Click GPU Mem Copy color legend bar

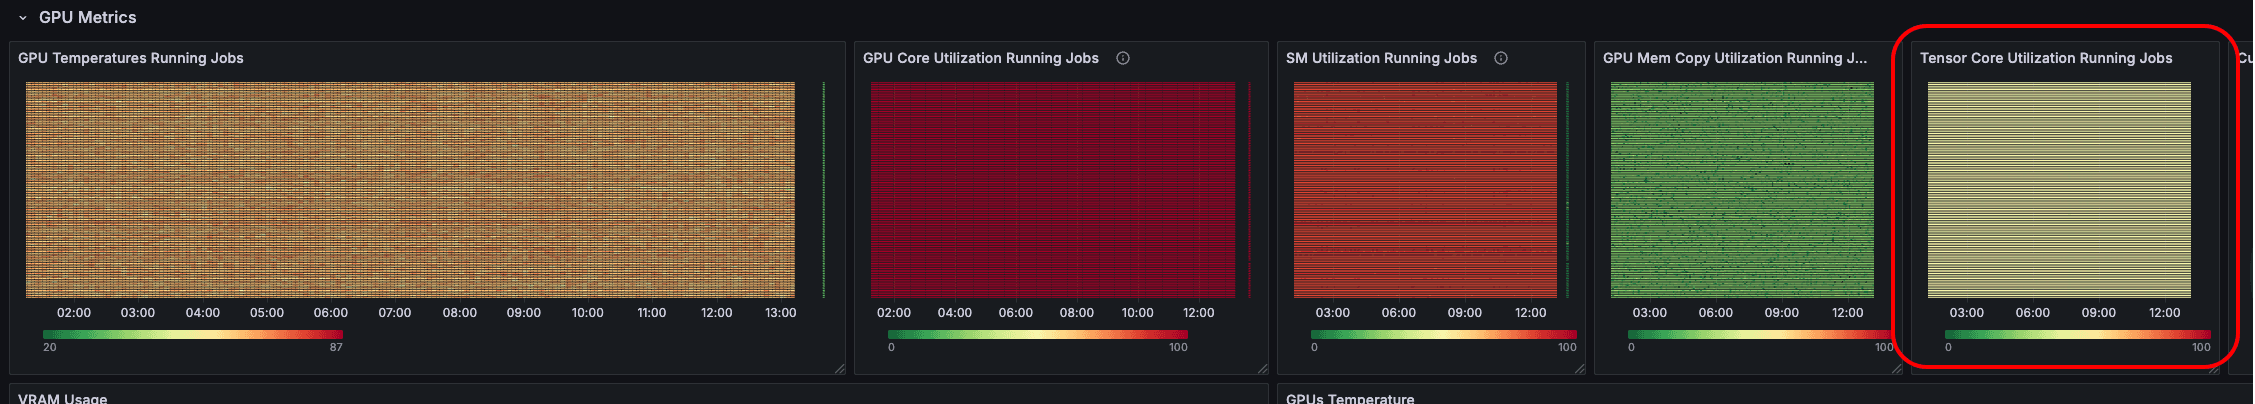[1761, 334]
